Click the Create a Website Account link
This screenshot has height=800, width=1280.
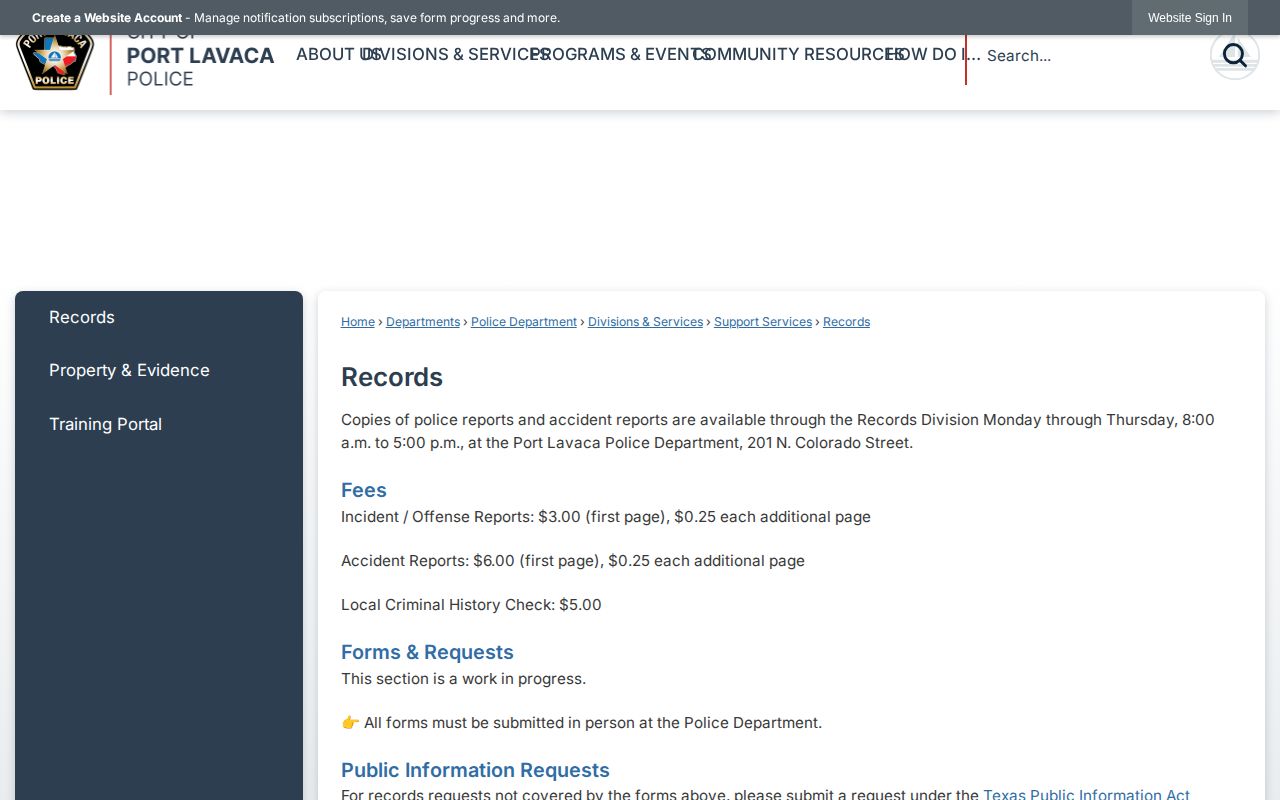(107, 18)
